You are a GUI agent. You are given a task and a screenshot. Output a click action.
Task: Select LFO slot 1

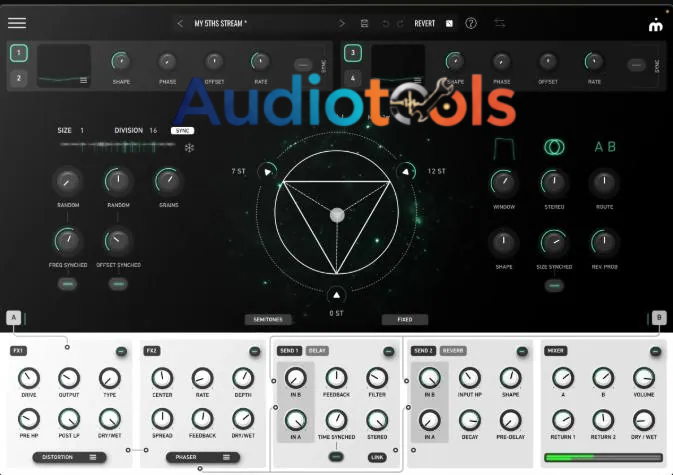point(18,53)
